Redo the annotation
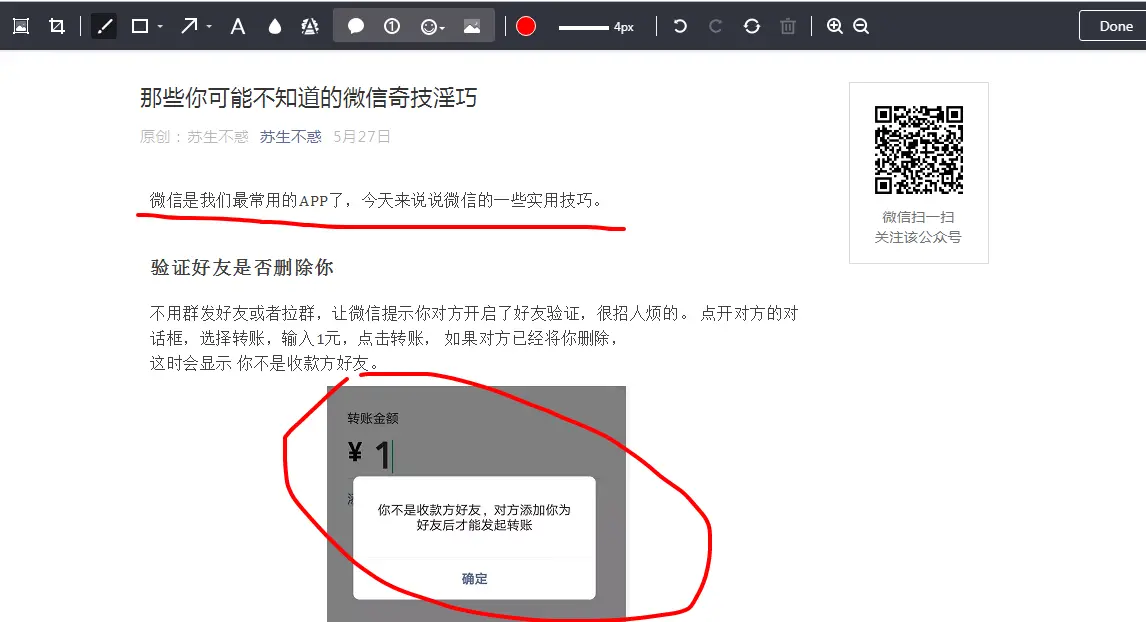The image size is (1146, 622). [716, 26]
